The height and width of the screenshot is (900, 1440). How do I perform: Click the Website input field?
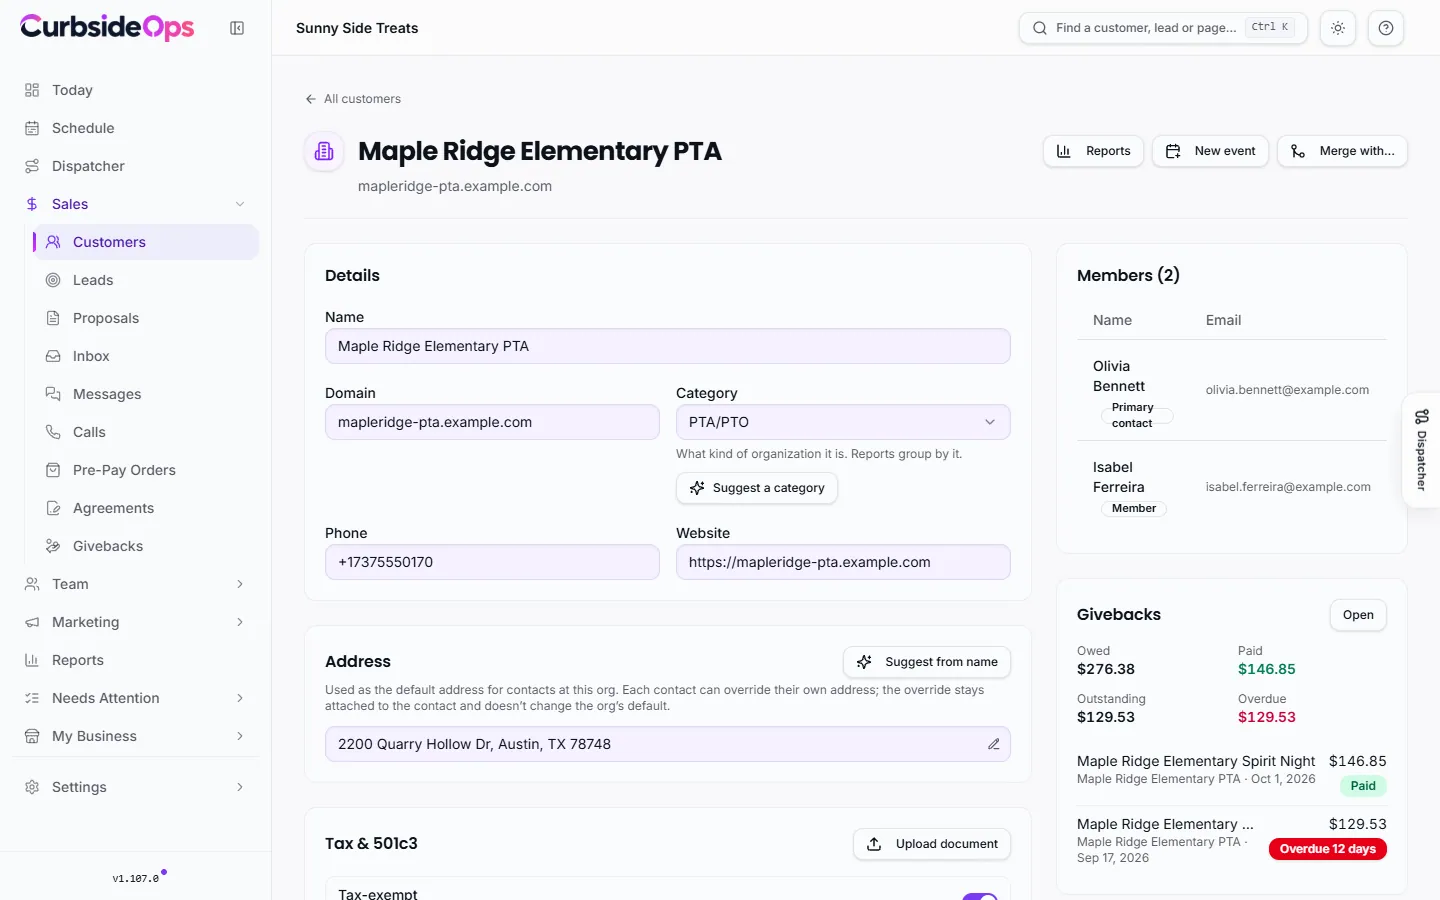(843, 562)
